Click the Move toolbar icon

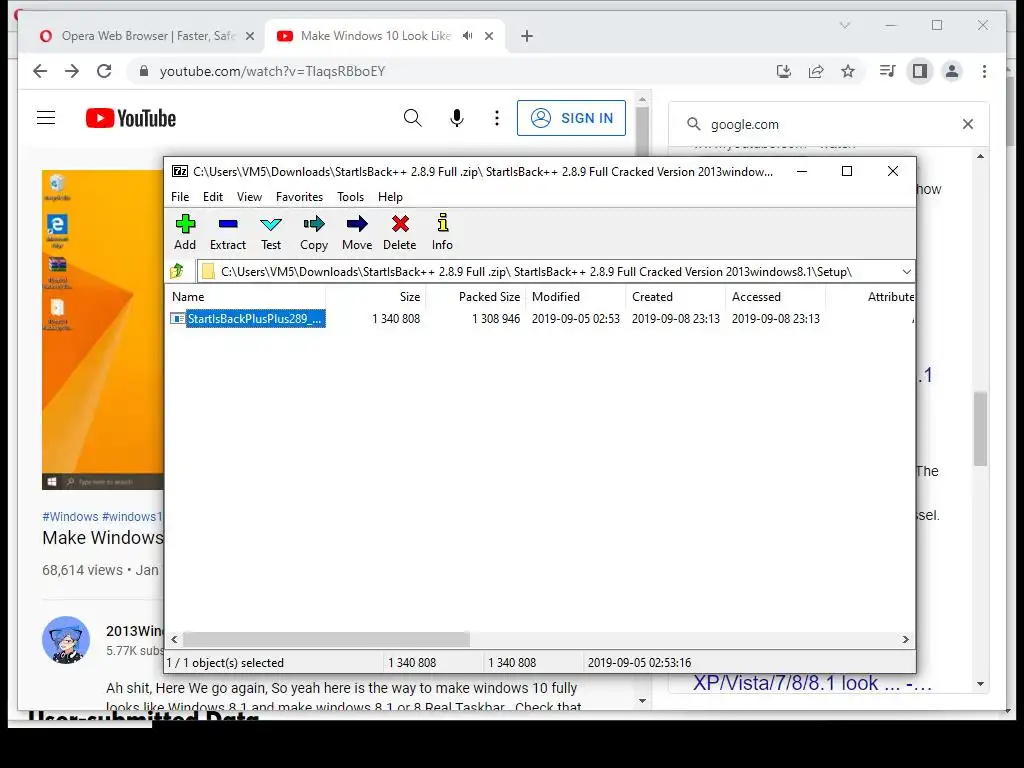click(357, 232)
